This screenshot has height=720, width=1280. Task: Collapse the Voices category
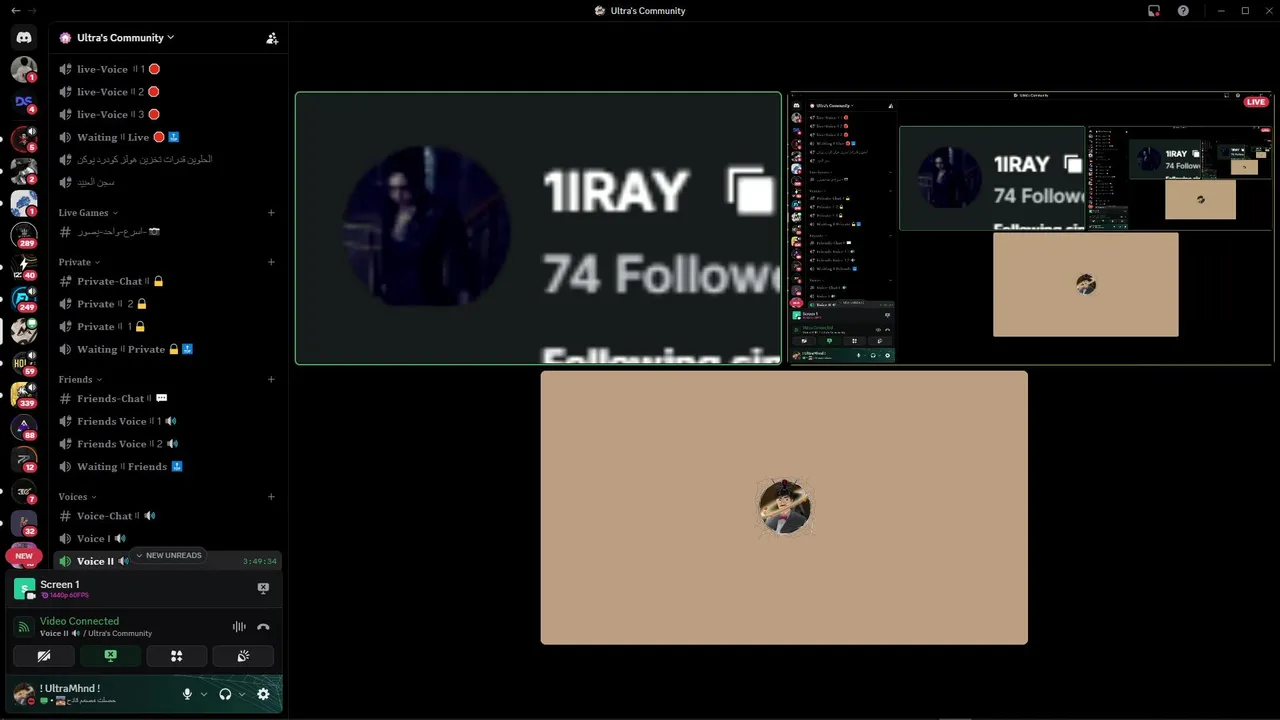pyautogui.click(x=78, y=497)
